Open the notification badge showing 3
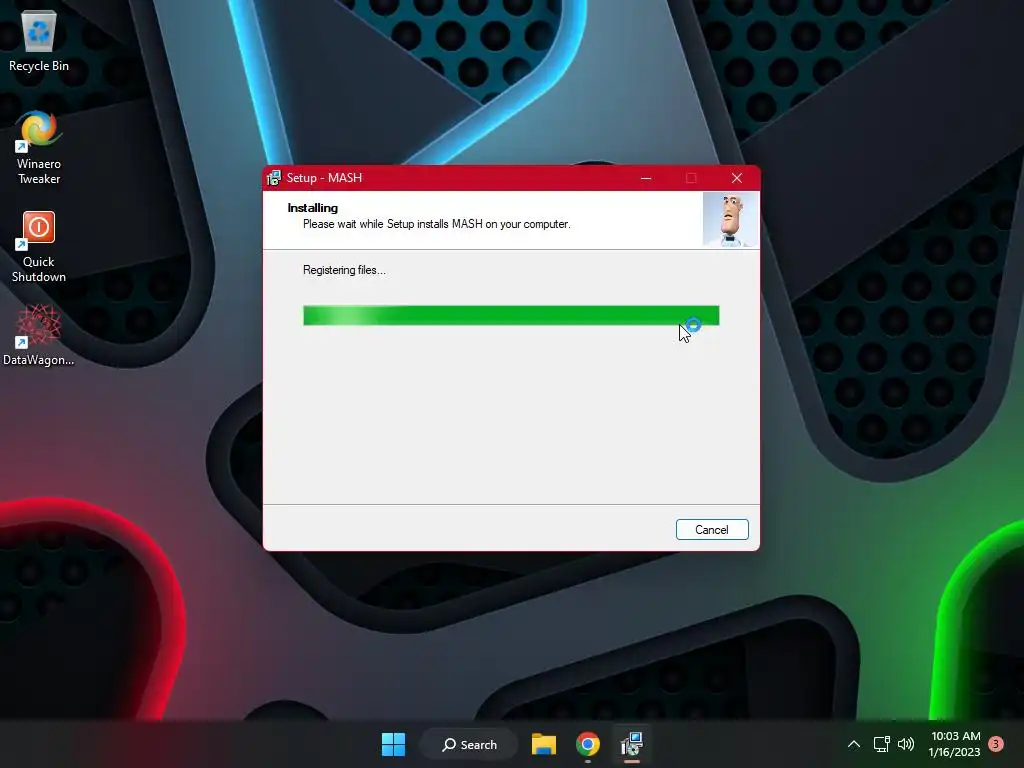Screen dimensions: 1024x768 [996, 744]
